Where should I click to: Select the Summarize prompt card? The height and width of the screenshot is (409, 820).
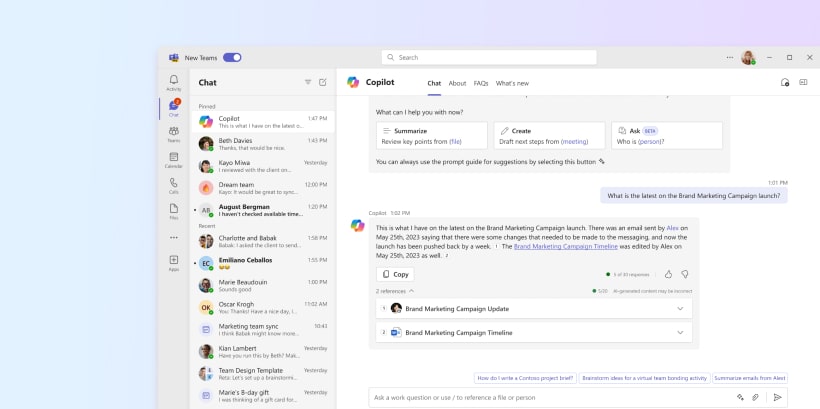click(431, 136)
